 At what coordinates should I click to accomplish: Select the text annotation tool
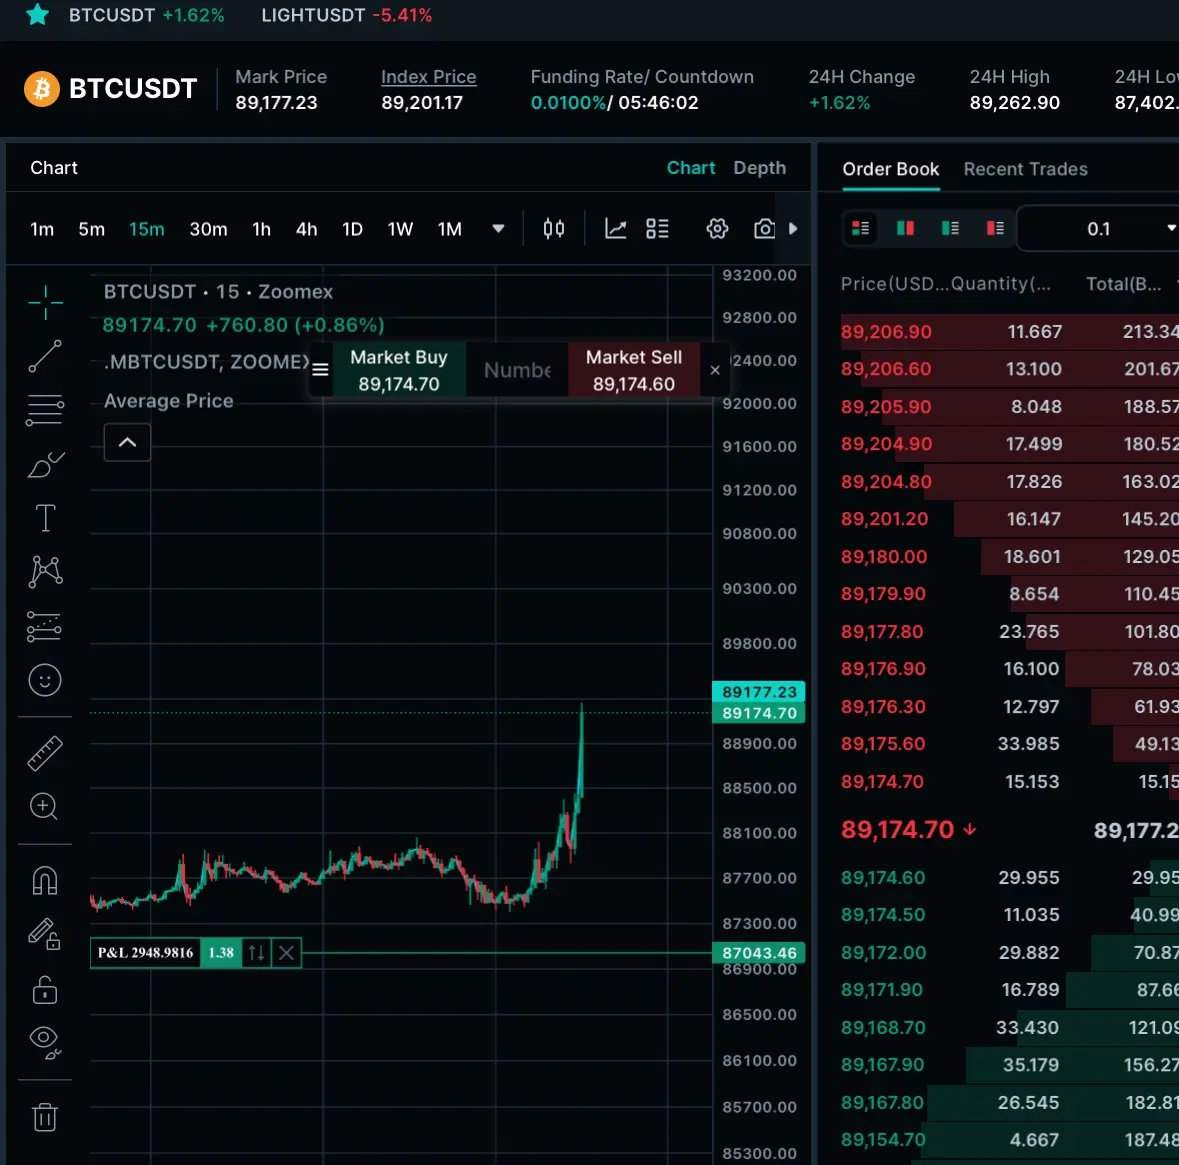pyautogui.click(x=45, y=518)
